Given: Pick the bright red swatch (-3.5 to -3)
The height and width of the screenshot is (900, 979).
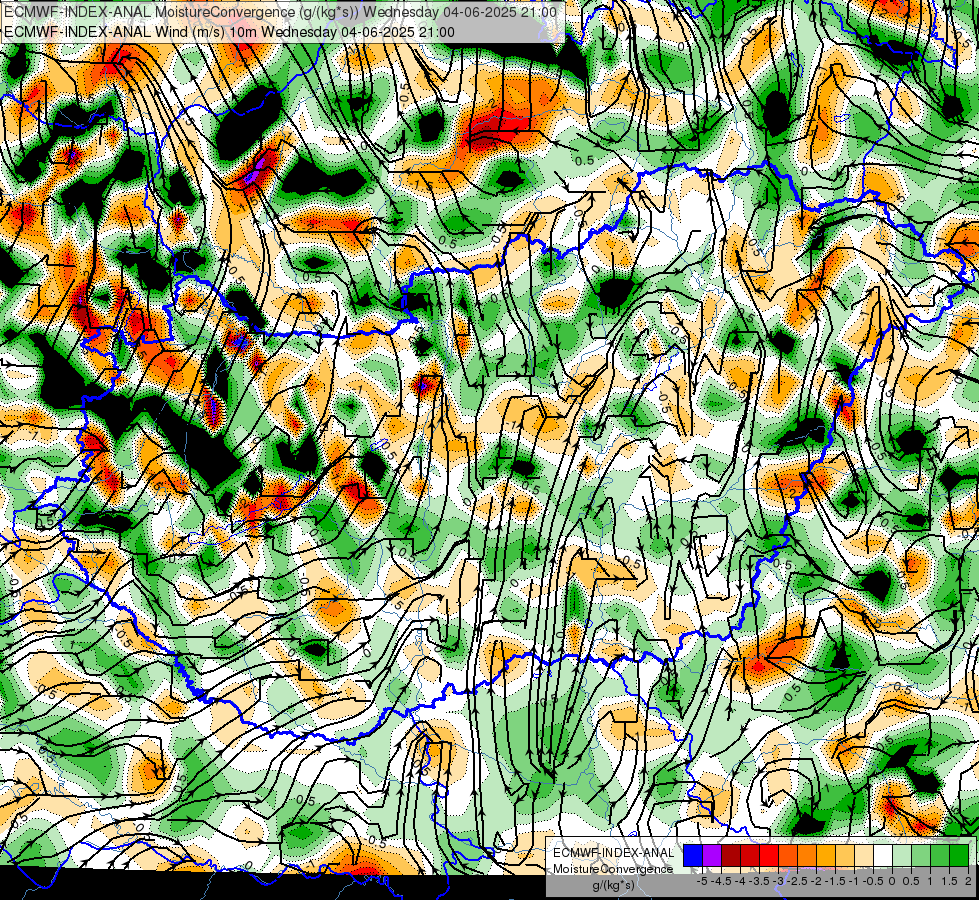Looking at the screenshot, I should pyautogui.click(x=769, y=855).
